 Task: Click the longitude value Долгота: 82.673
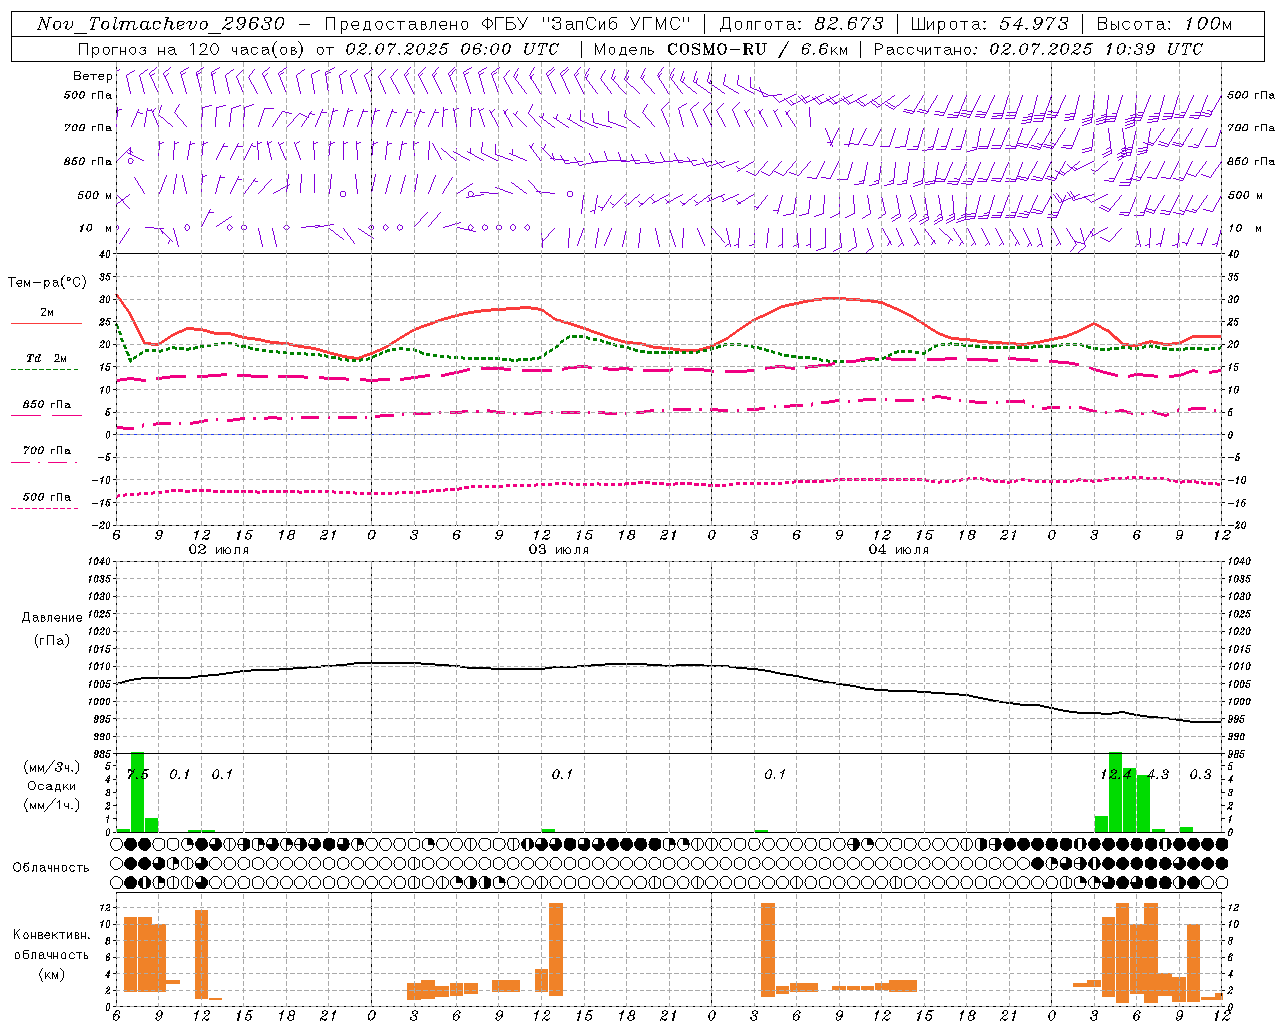tap(801, 24)
